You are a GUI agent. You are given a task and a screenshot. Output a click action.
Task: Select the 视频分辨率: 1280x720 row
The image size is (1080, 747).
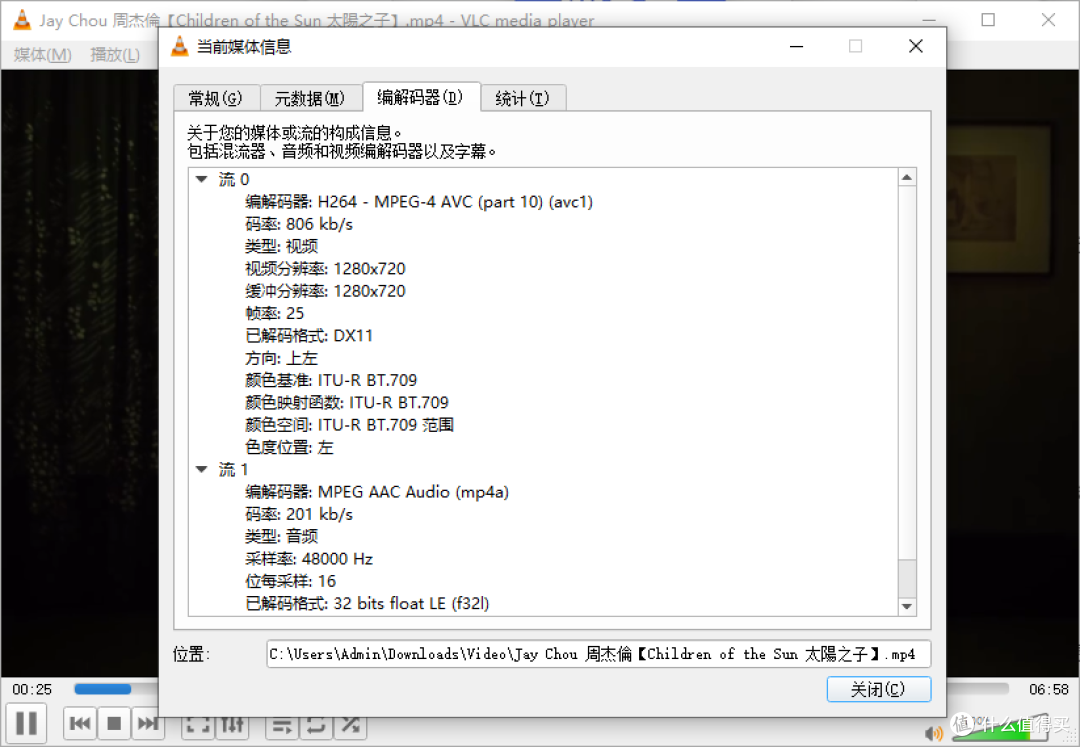(325, 269)
